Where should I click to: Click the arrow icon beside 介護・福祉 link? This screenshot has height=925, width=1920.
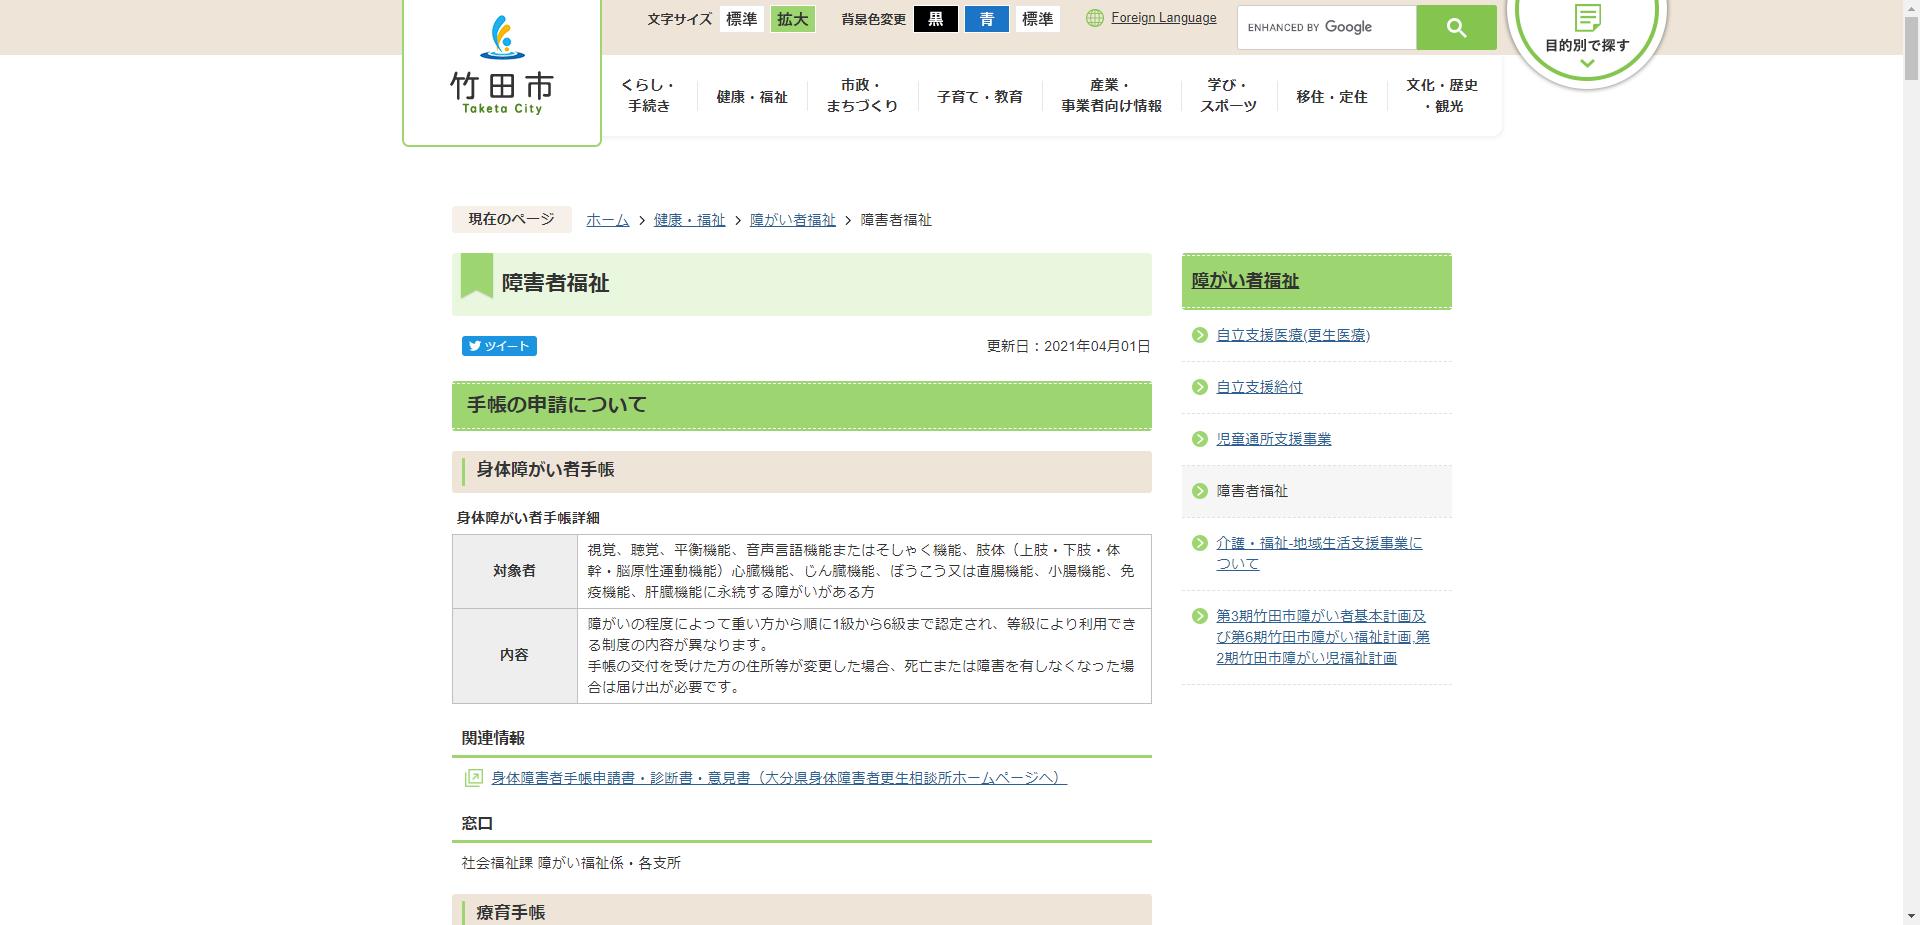1197,544
